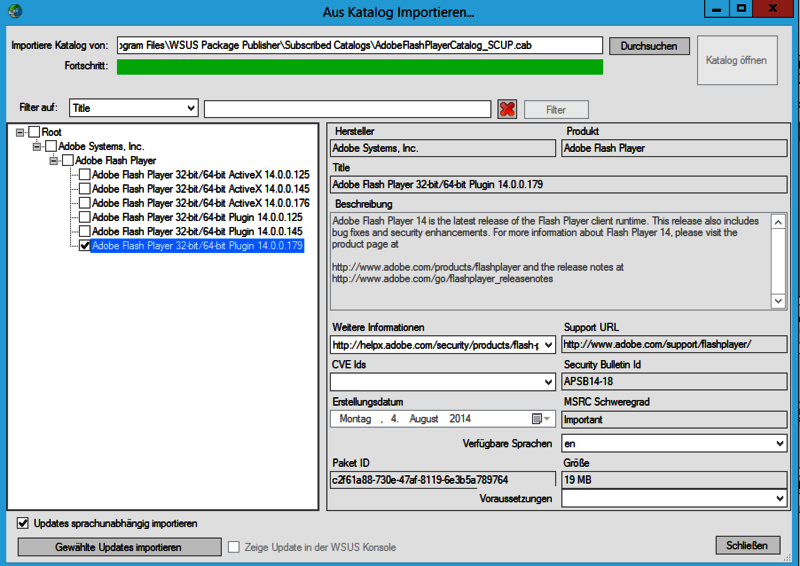Check Plugin 14.0.0.125 update checkbox
The image size is (800, 566).
point(85,217)
